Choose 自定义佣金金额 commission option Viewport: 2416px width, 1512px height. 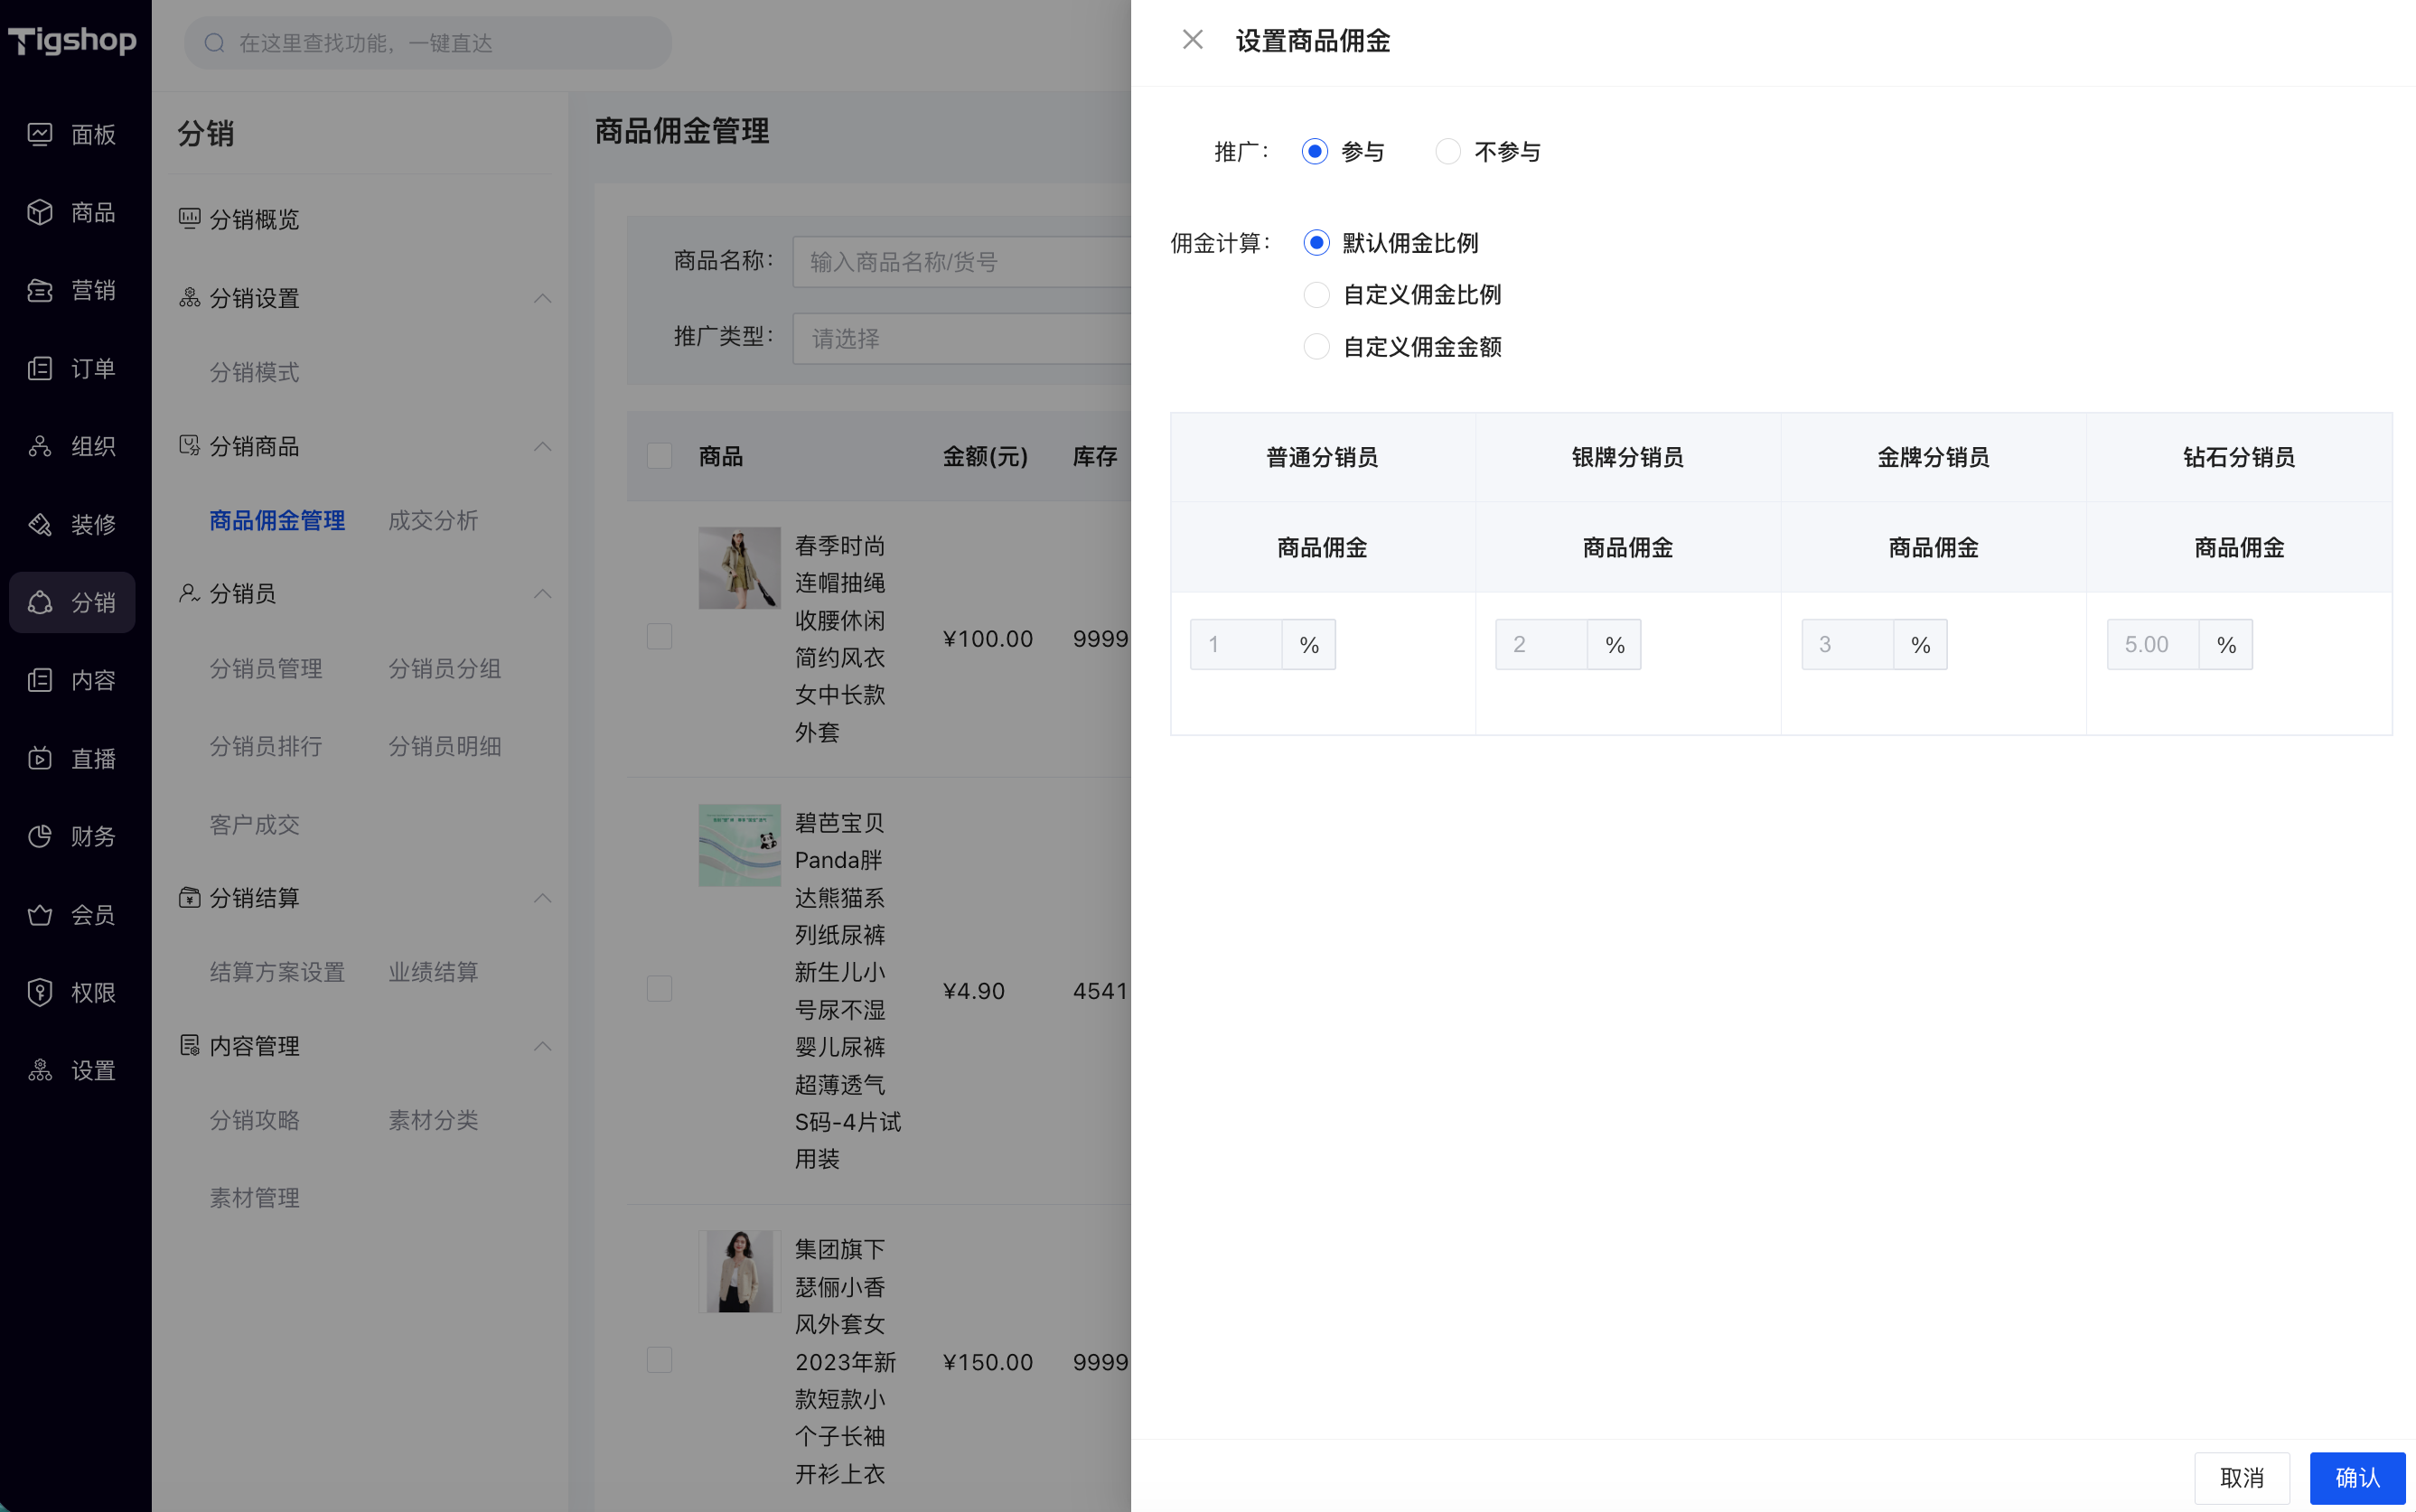point(1316,347)
